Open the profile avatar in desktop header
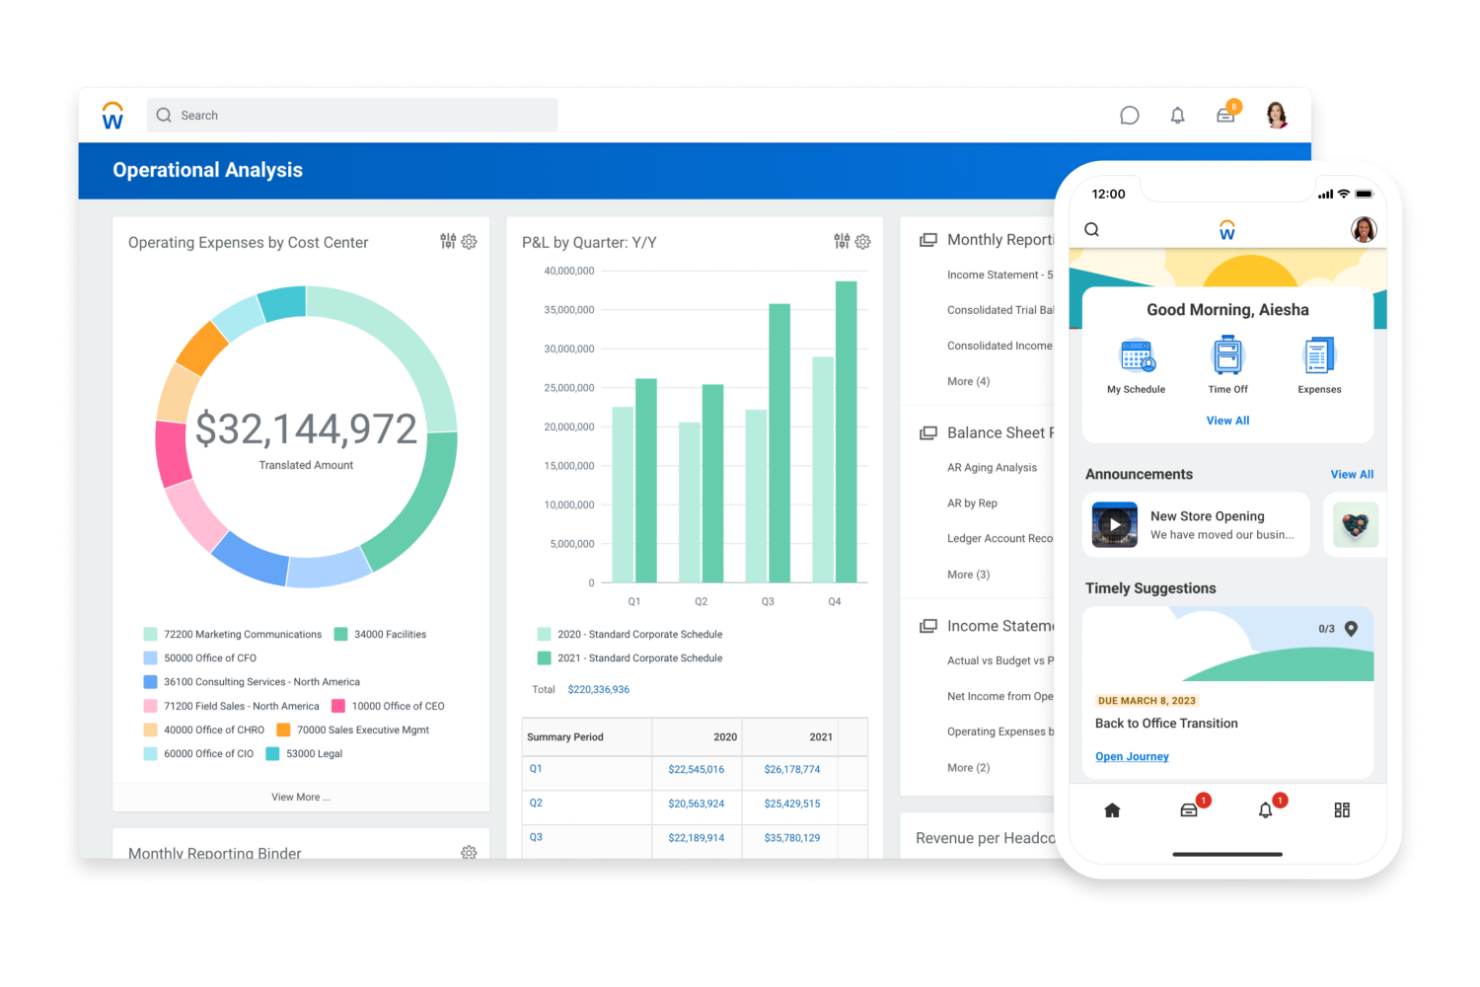The width and height of the screenshot is (1480, 987). tap(1276, 115)
